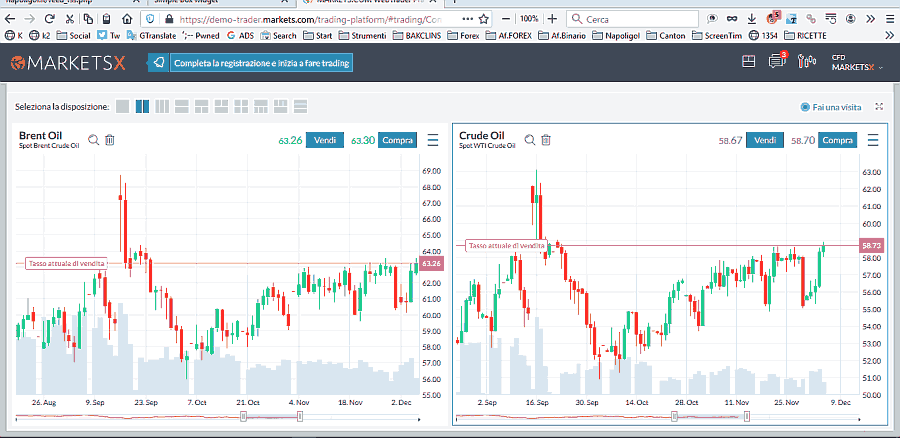900x438 pixels.
Task: Select the three-column chart layout
Action: click(162, 106)
